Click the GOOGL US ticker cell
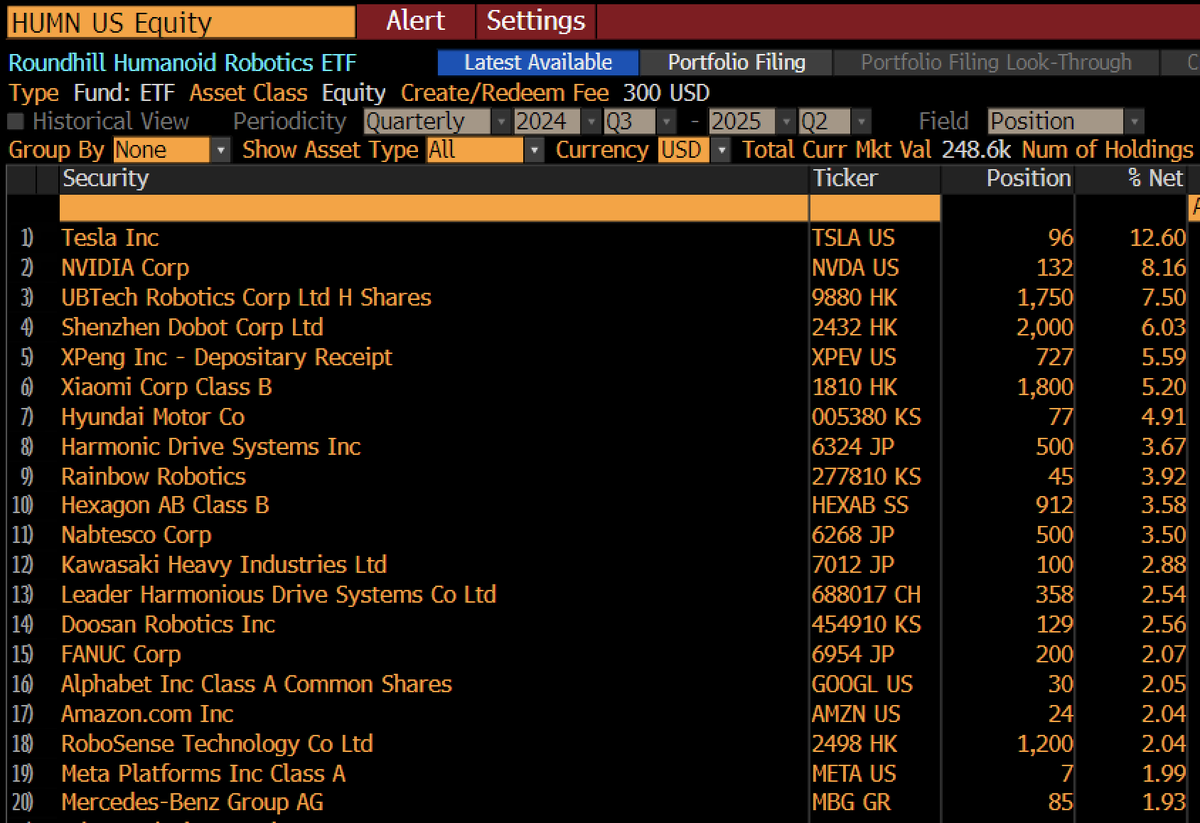1200x823 pixels. pyautogui.click(x=862, y=685)
